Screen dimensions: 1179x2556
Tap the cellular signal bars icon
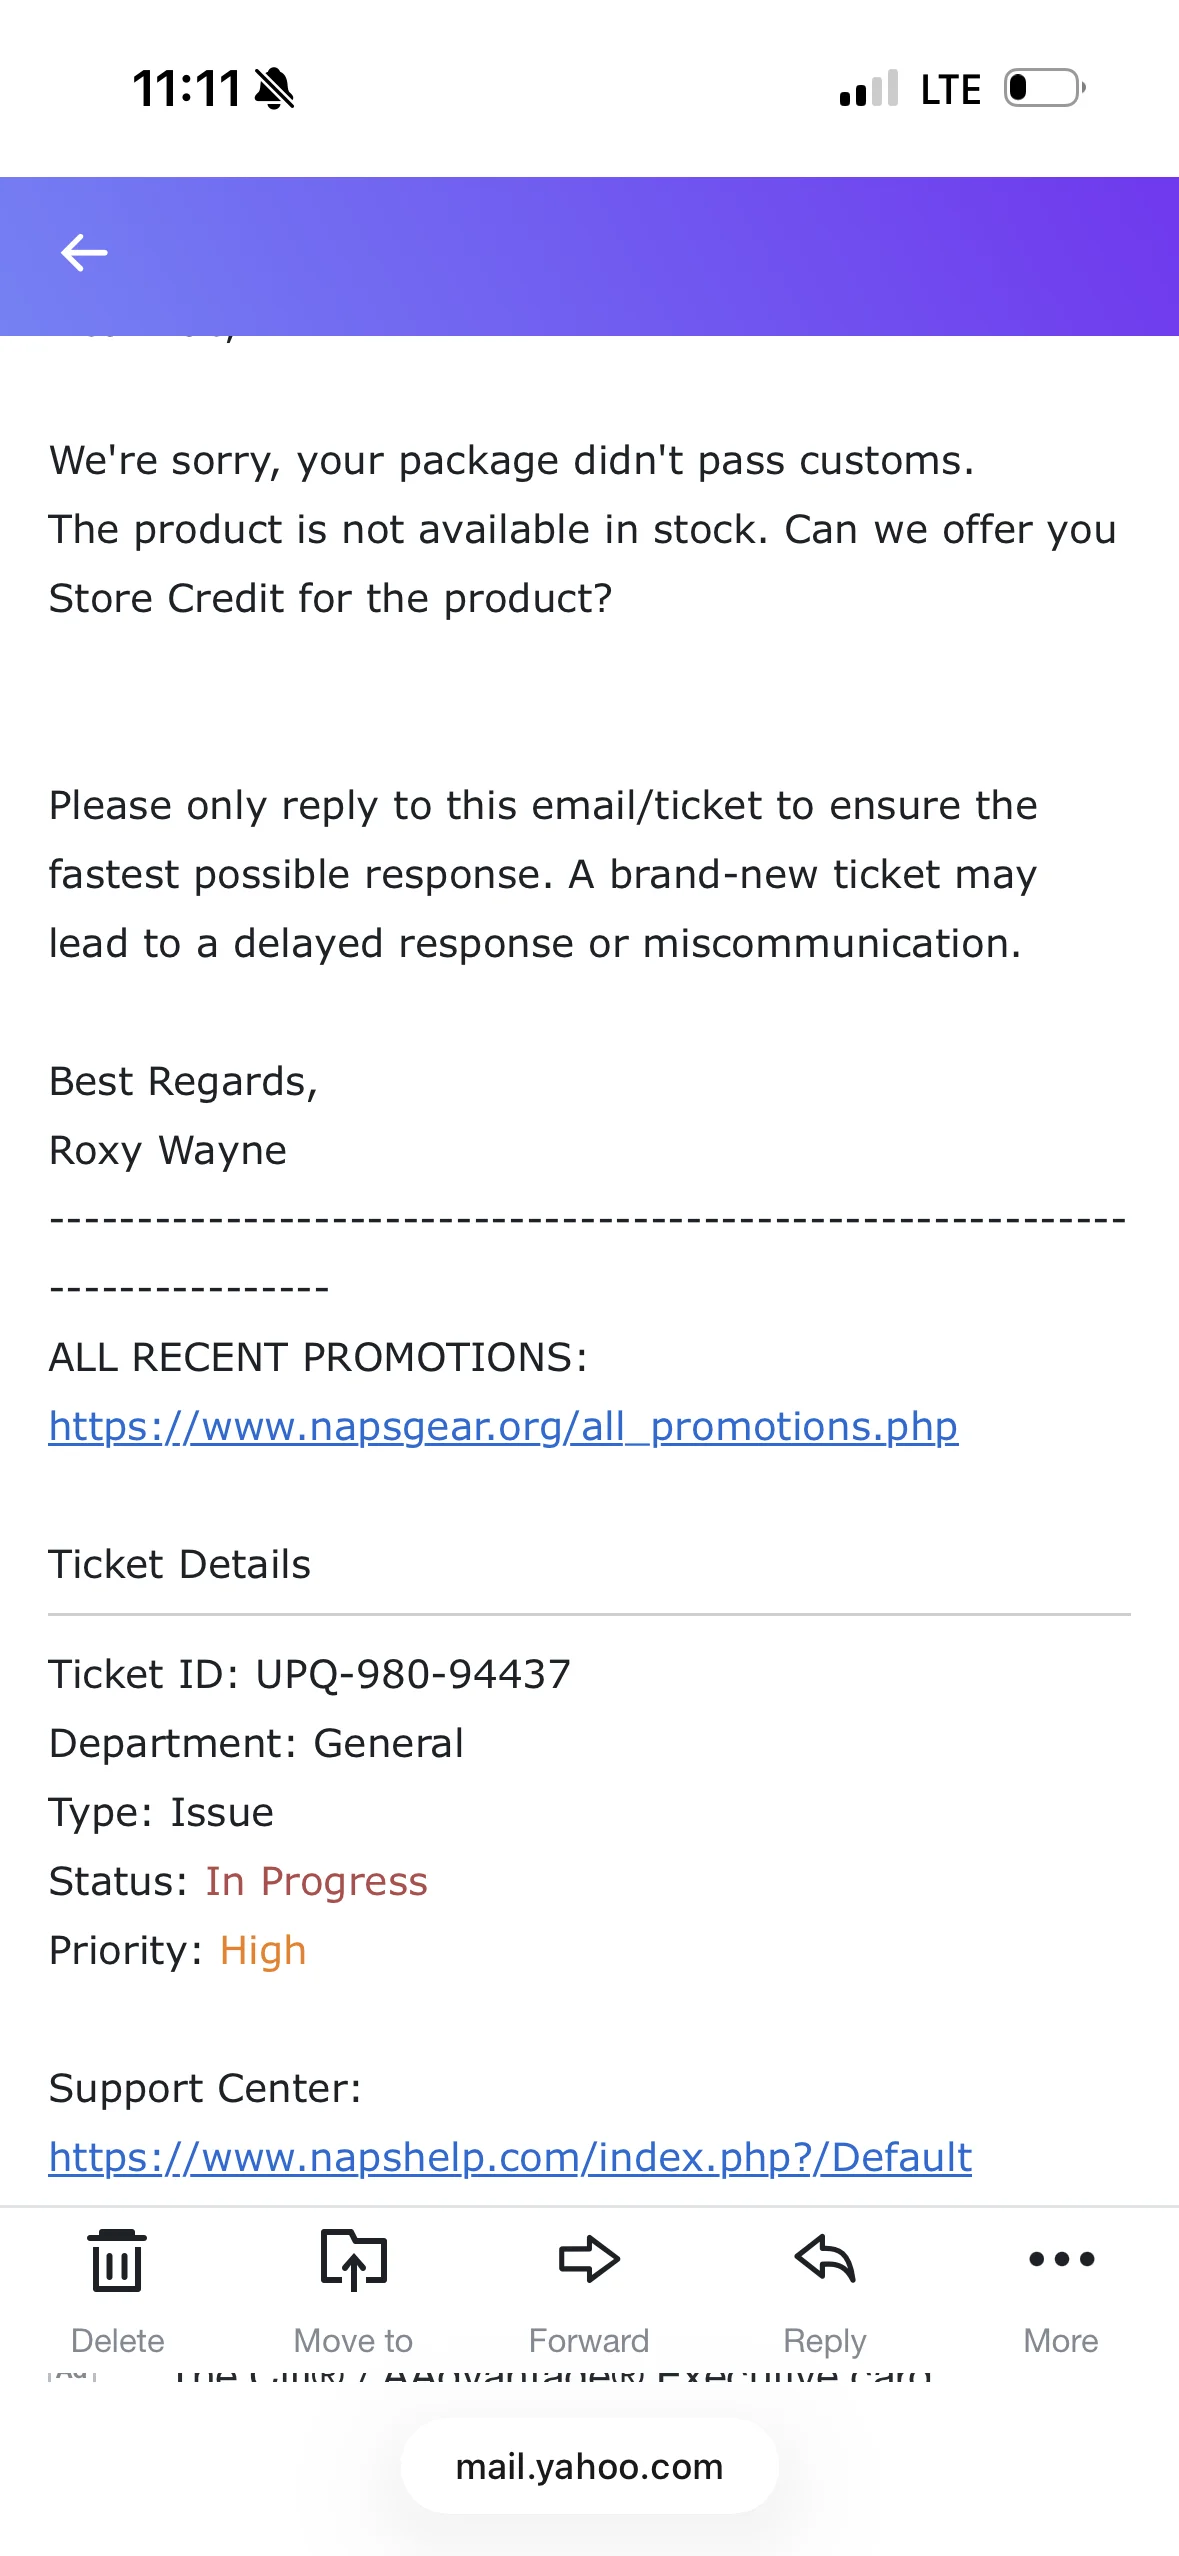[869, 89]
